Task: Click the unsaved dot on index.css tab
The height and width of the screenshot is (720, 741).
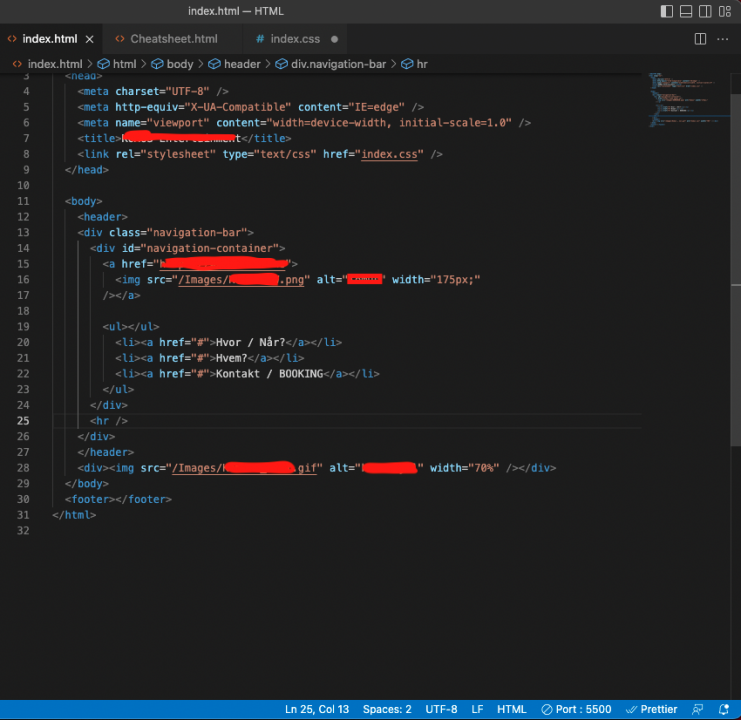Action: pos(334,39)
